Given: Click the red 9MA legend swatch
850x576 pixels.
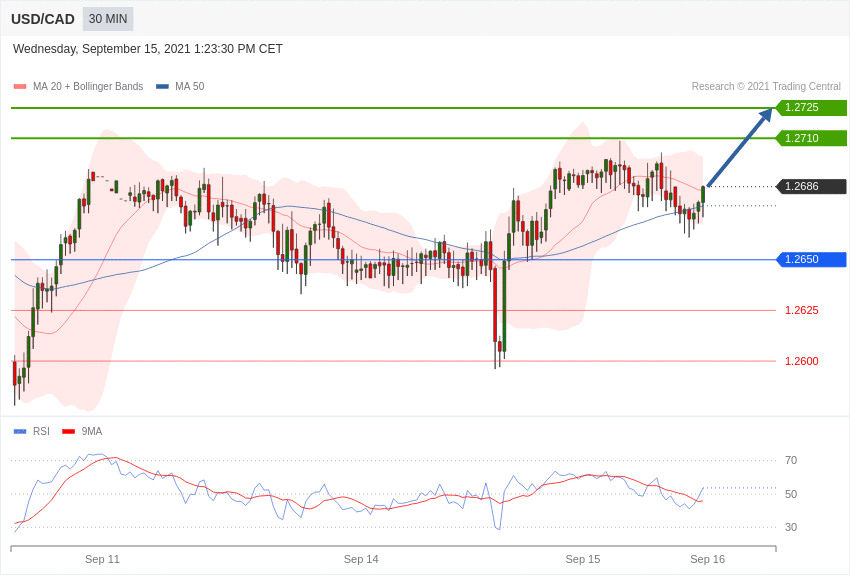Looking at the screenshot, I should (69, 431).
